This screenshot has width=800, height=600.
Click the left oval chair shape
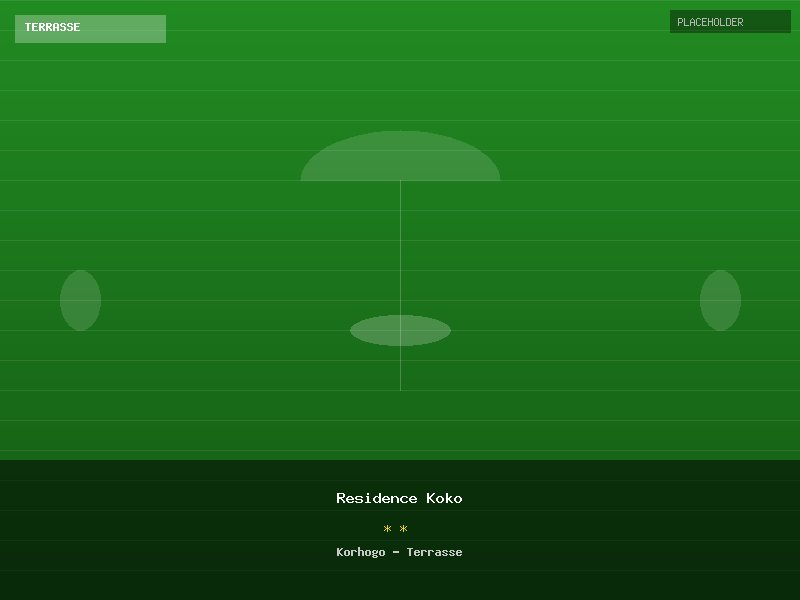(80, 300)
